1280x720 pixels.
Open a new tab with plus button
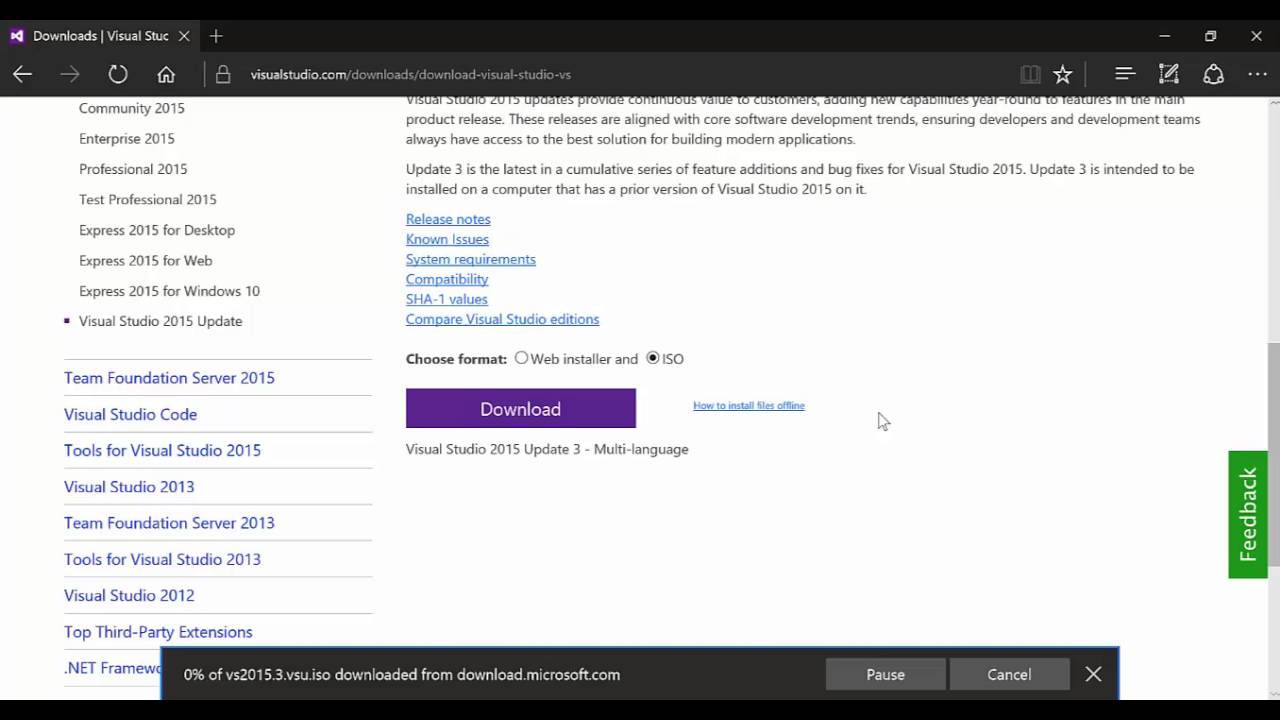tap(216, 36)
